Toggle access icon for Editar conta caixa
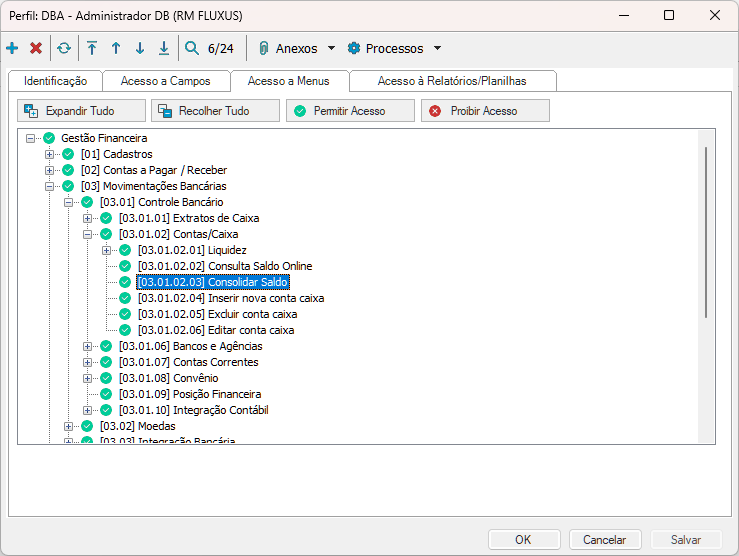This screenshot has width=739, height=556. coord(125,330)
